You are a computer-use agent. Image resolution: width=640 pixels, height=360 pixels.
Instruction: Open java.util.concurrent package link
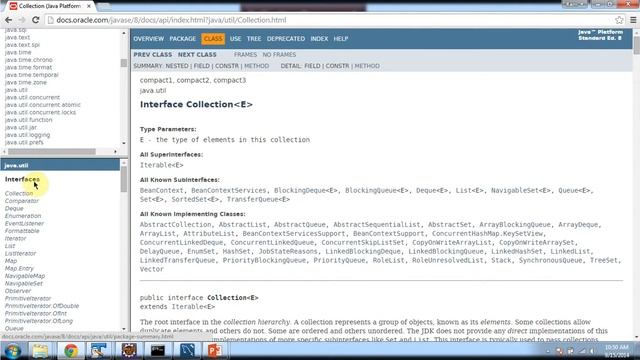click(32, 98)
